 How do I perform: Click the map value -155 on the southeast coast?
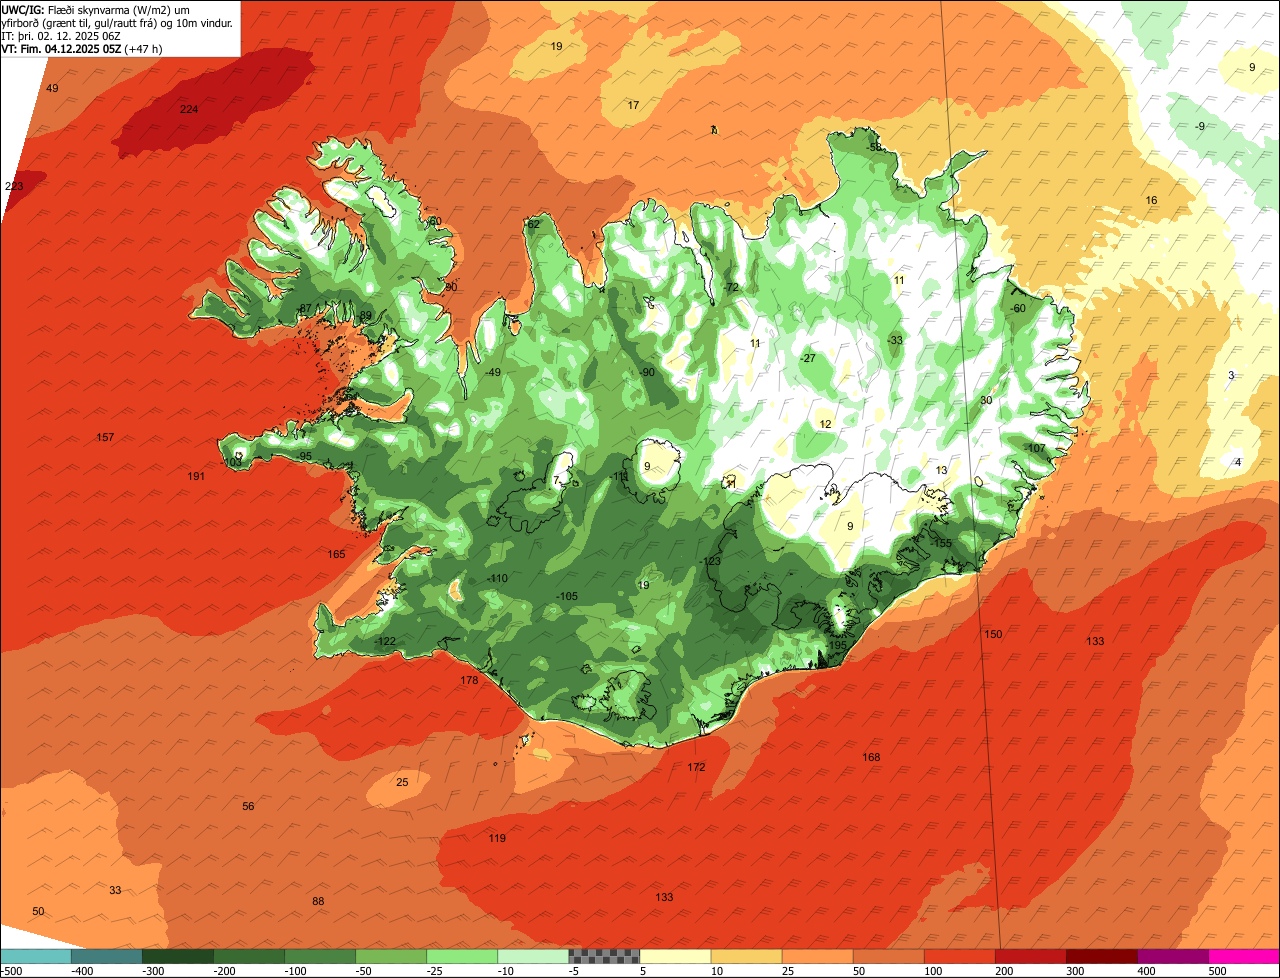[x=941, y=543]
